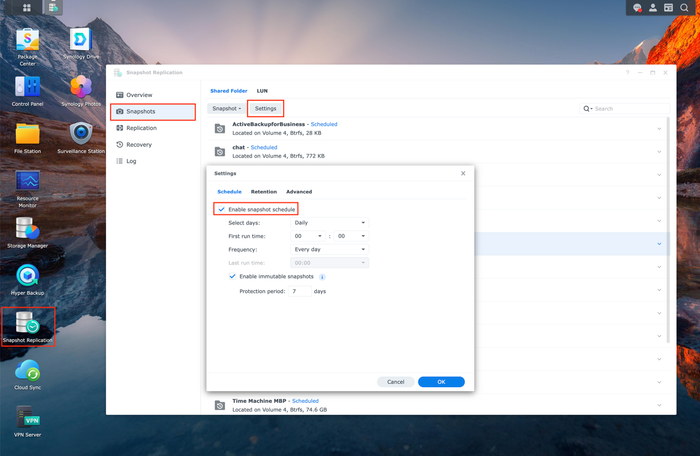
Task: Open First run time hour dropdown
Action: pos(308,236)
